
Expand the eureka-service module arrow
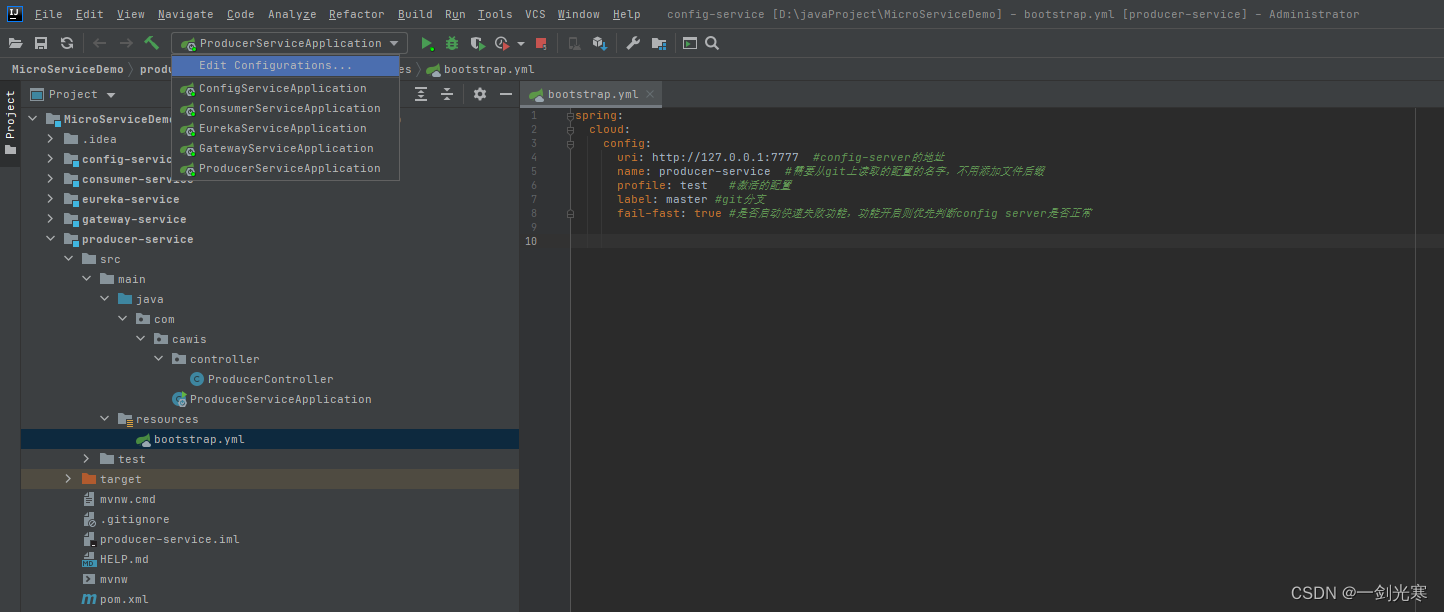pyautogui.click(x=51, y=199)
